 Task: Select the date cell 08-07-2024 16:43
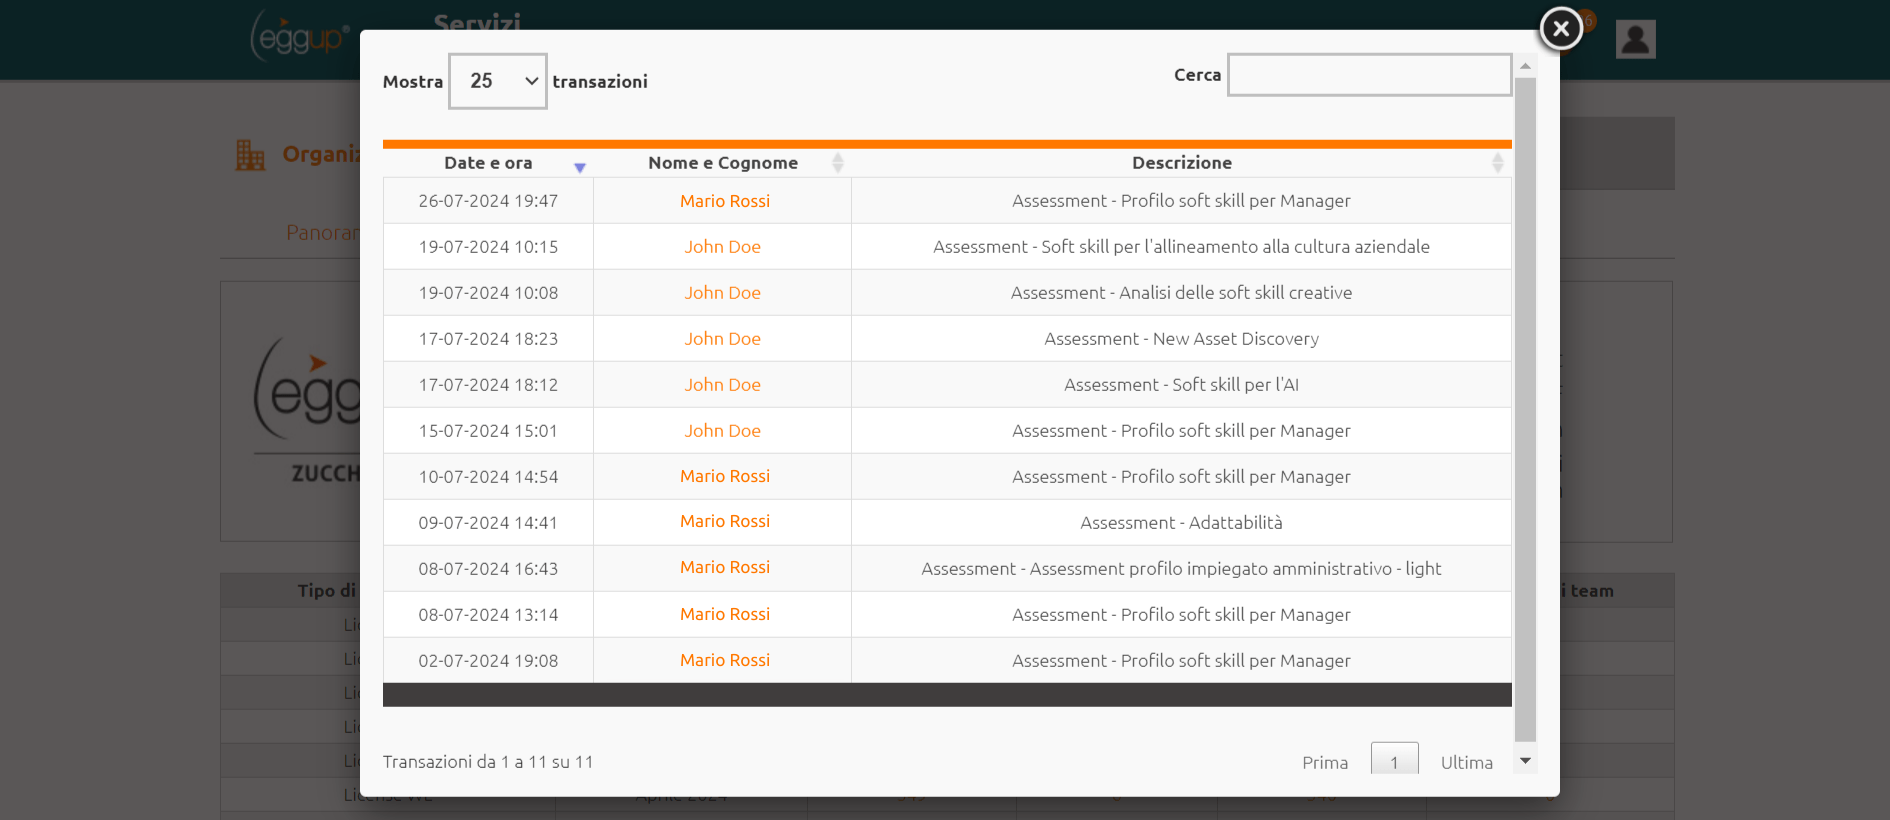point(488,569)
